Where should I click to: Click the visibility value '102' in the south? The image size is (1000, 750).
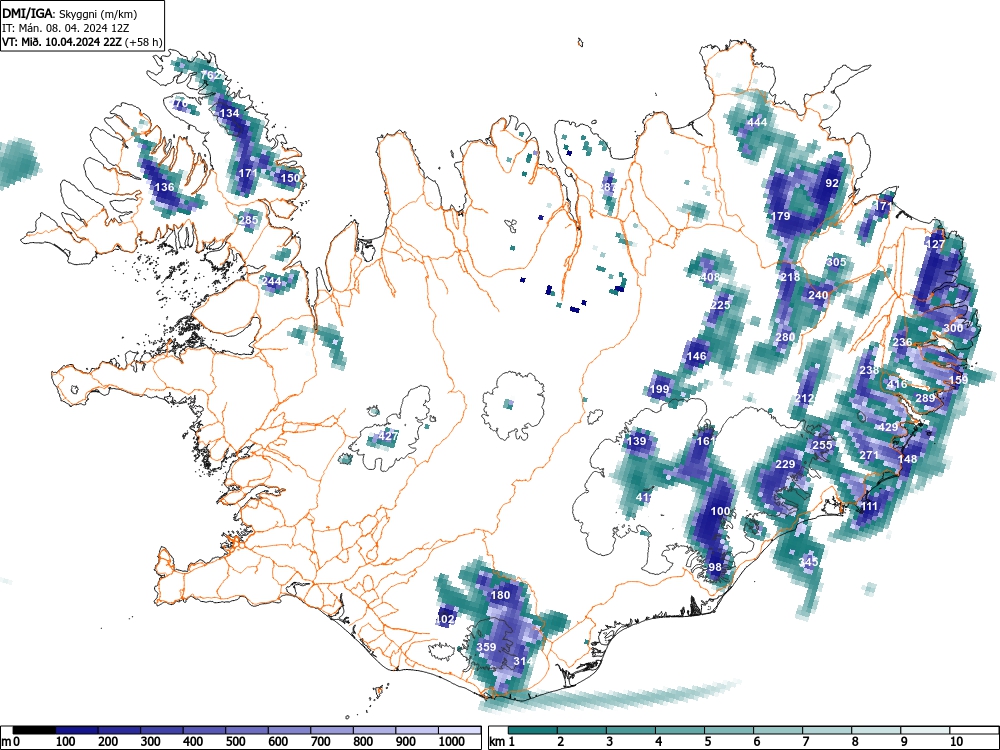[x=445, y=619]
